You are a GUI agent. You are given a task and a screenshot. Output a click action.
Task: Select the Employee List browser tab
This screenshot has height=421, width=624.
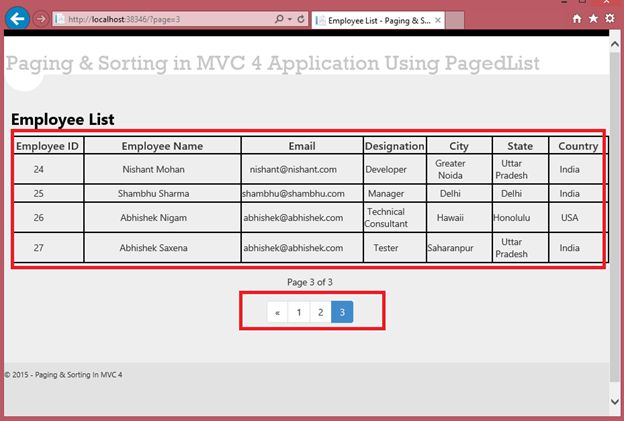pos(378,20)
